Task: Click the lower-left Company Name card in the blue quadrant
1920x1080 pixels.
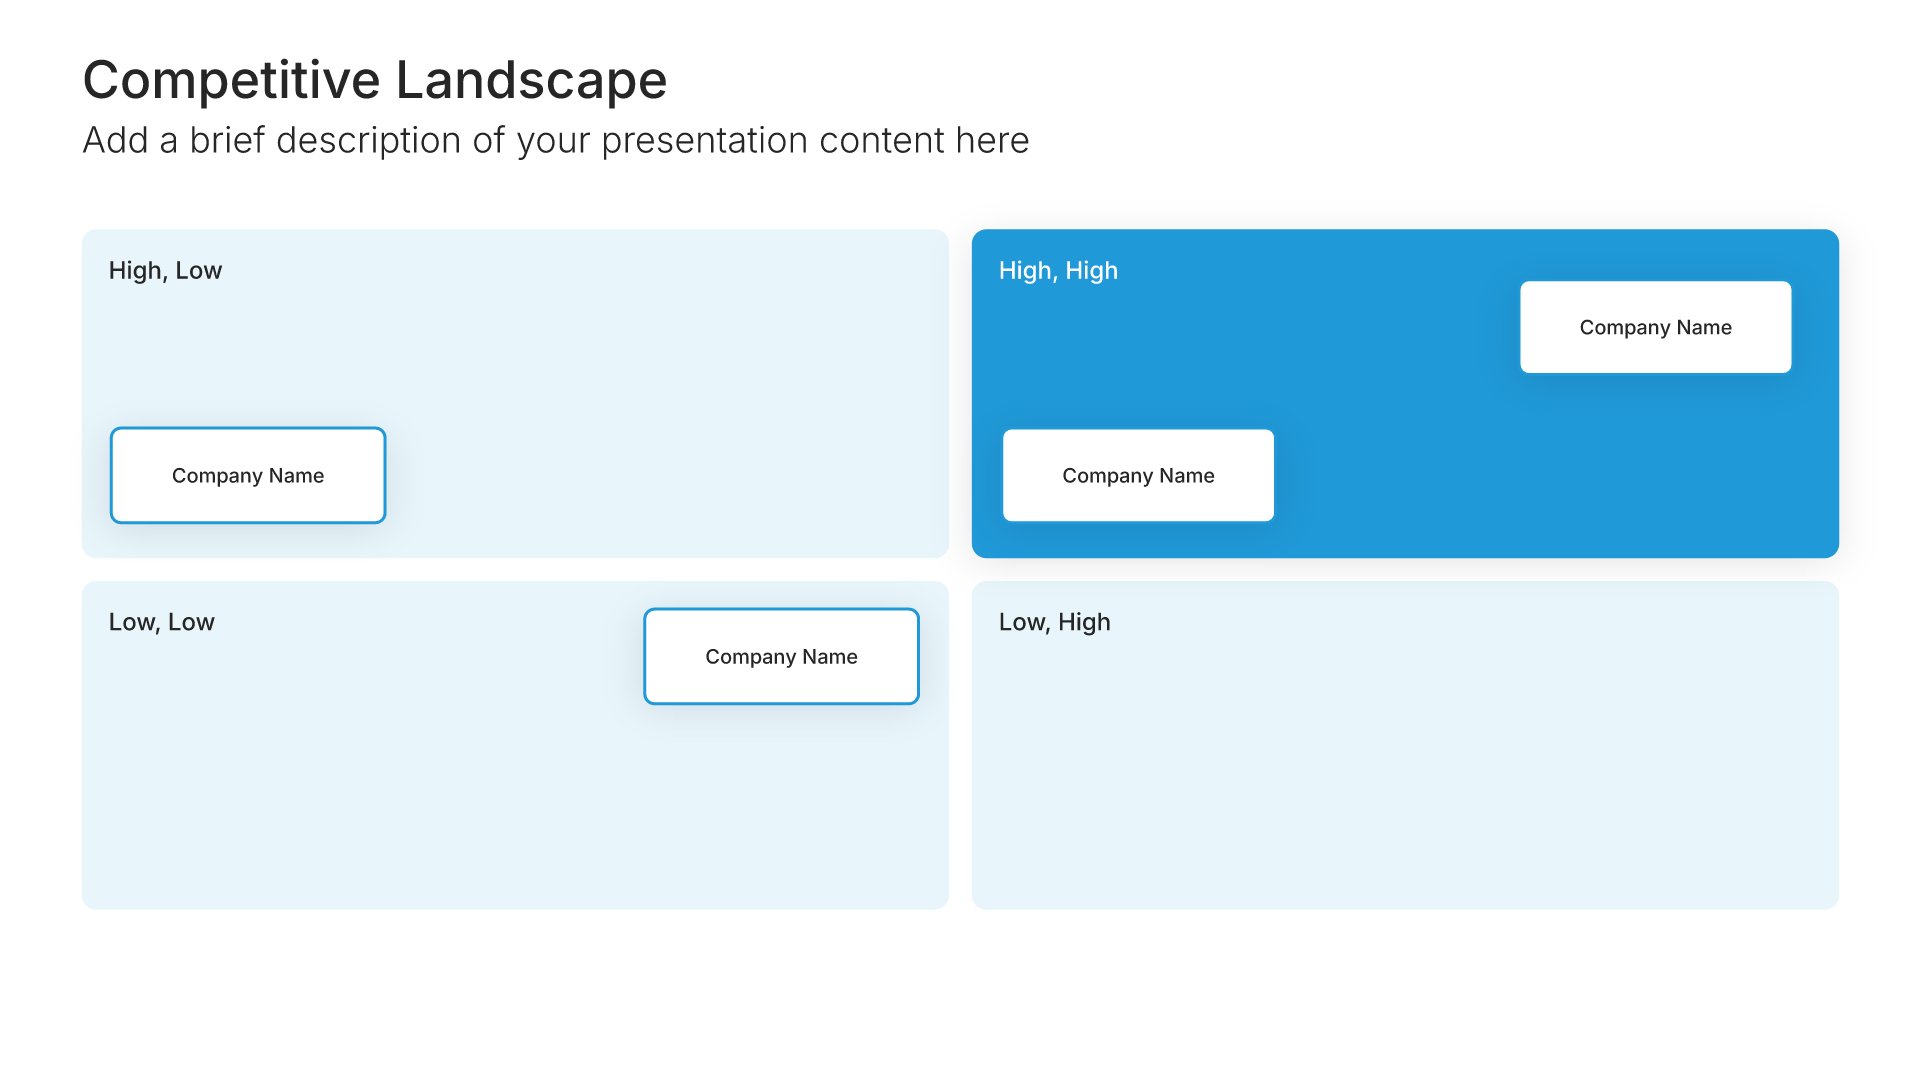Action: [1138, 475]
